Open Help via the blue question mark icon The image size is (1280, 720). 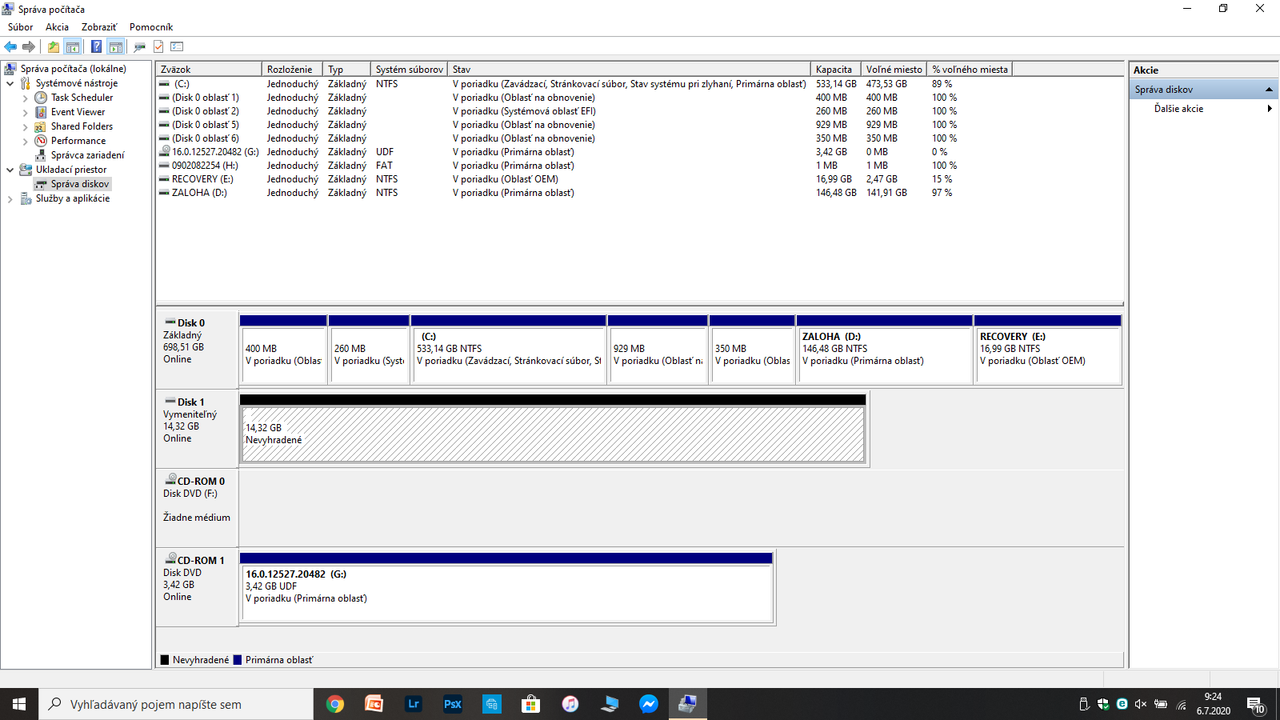click(x=96, y=47)
